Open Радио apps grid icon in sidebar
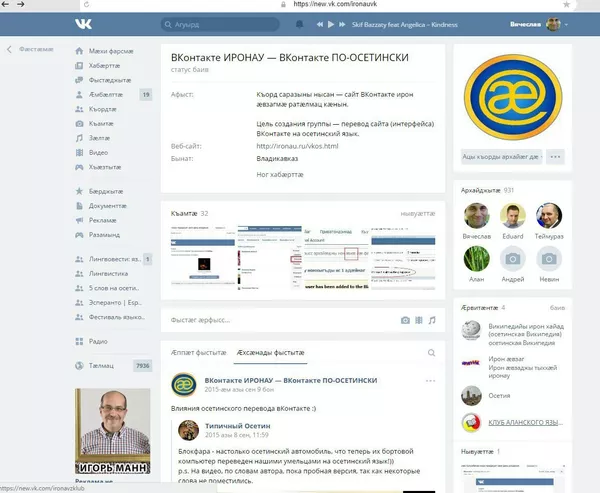This screenshot has height=493, width=600. 79,341
